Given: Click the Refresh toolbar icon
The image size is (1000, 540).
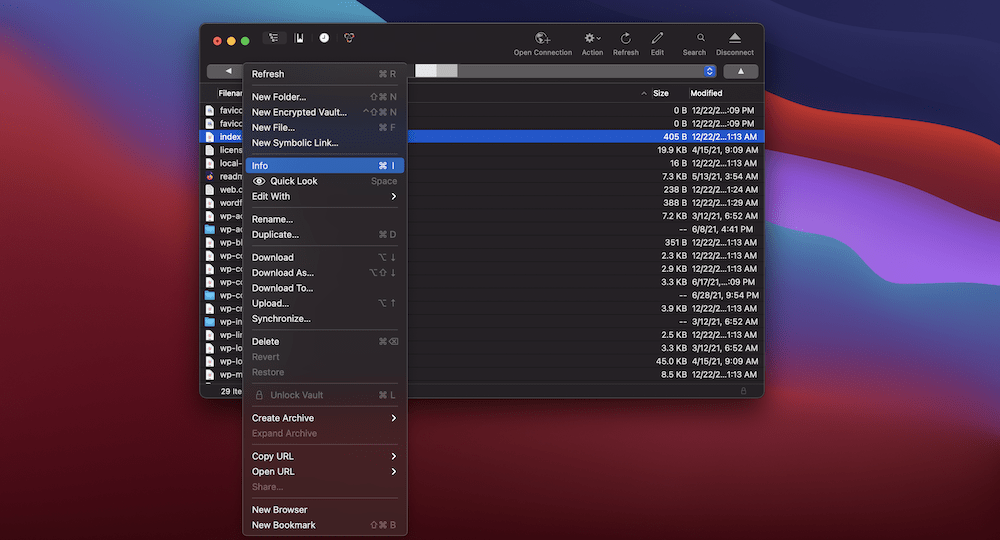Looking at the screenshot, I should tap(626, 38).
